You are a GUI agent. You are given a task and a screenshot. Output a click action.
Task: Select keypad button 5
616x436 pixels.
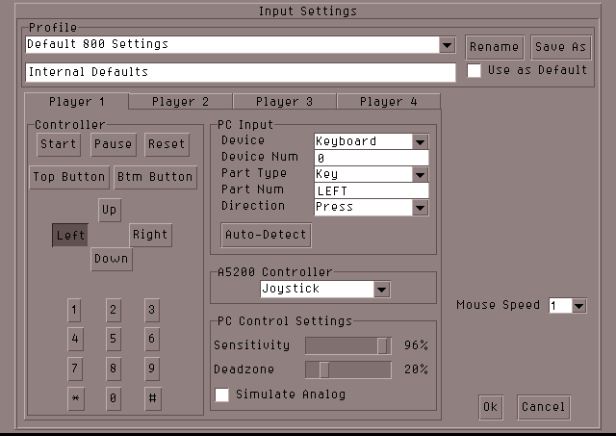click(113, 339)
